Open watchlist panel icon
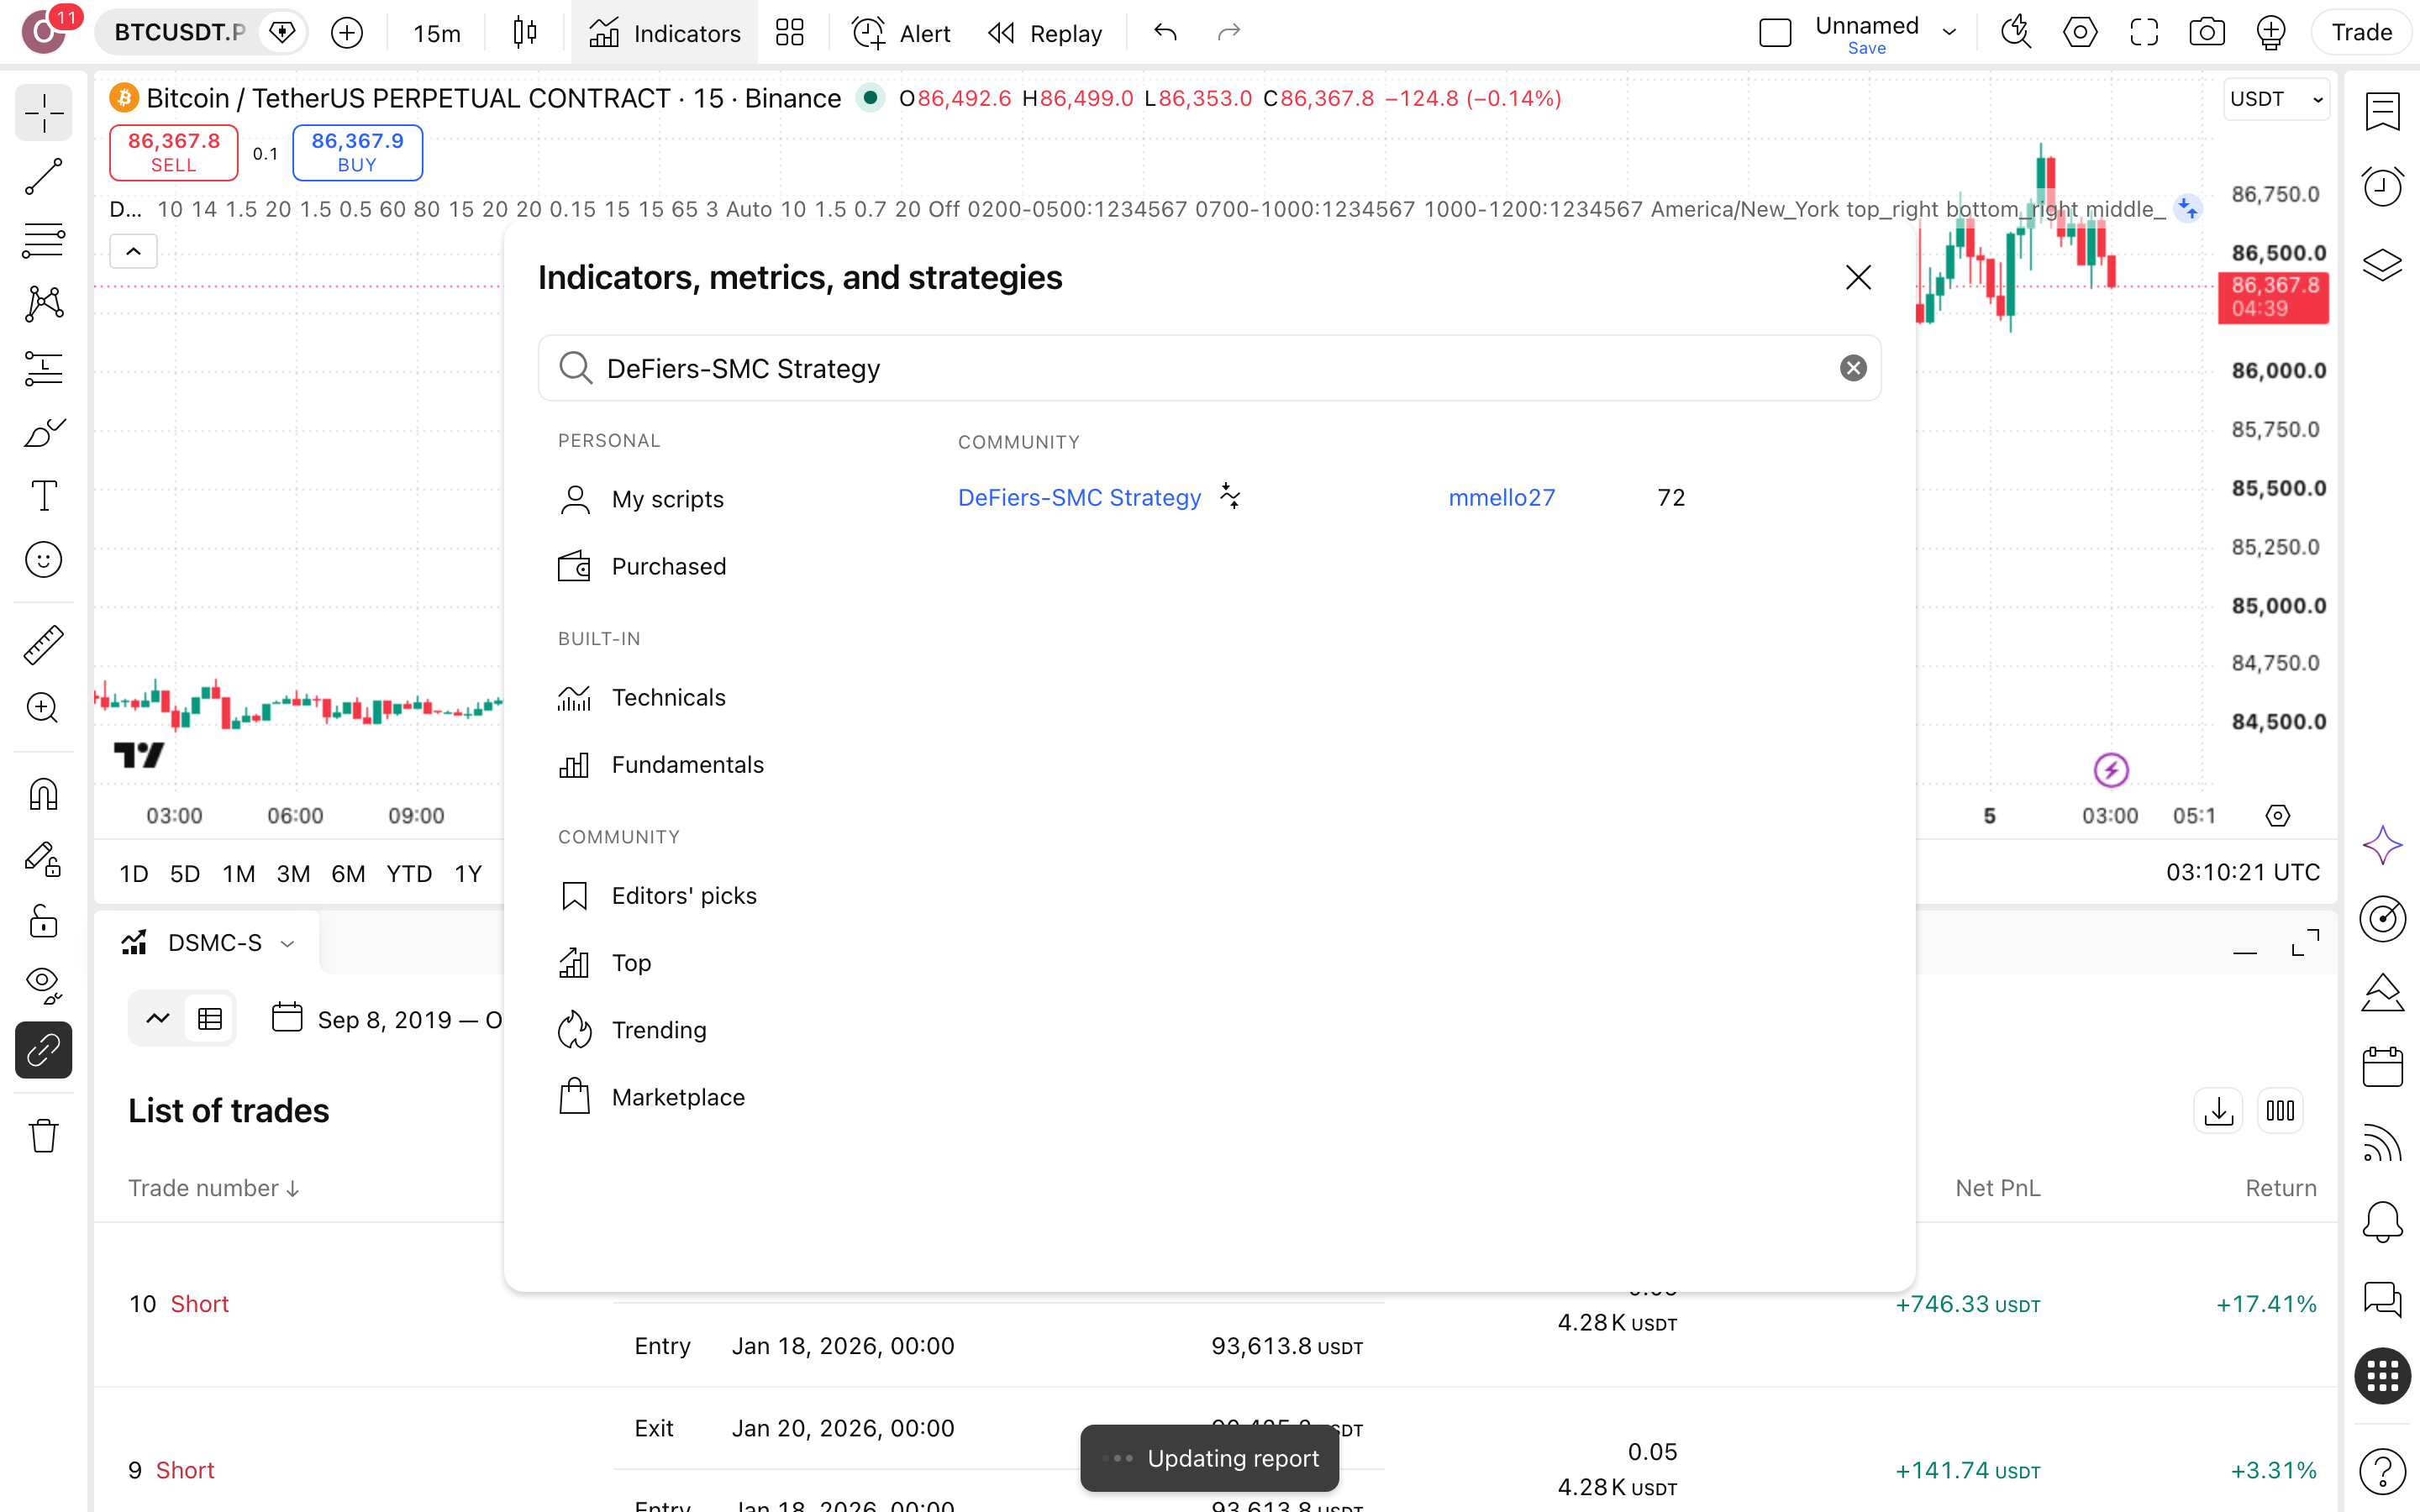2420x1512 pixels. click(2383, 112)
